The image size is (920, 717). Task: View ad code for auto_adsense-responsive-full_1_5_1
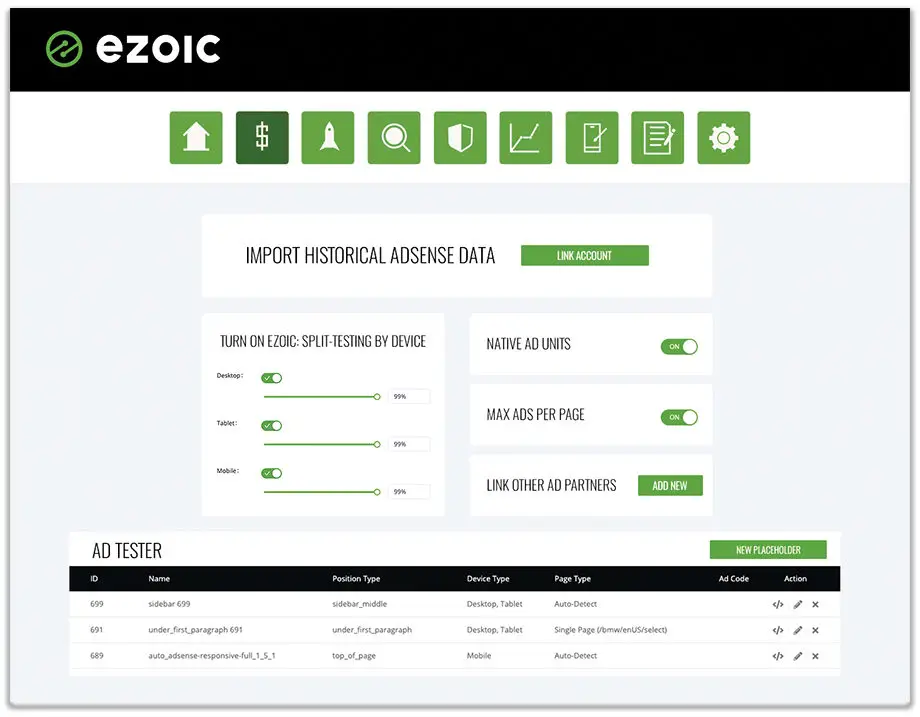click(778, 656)
